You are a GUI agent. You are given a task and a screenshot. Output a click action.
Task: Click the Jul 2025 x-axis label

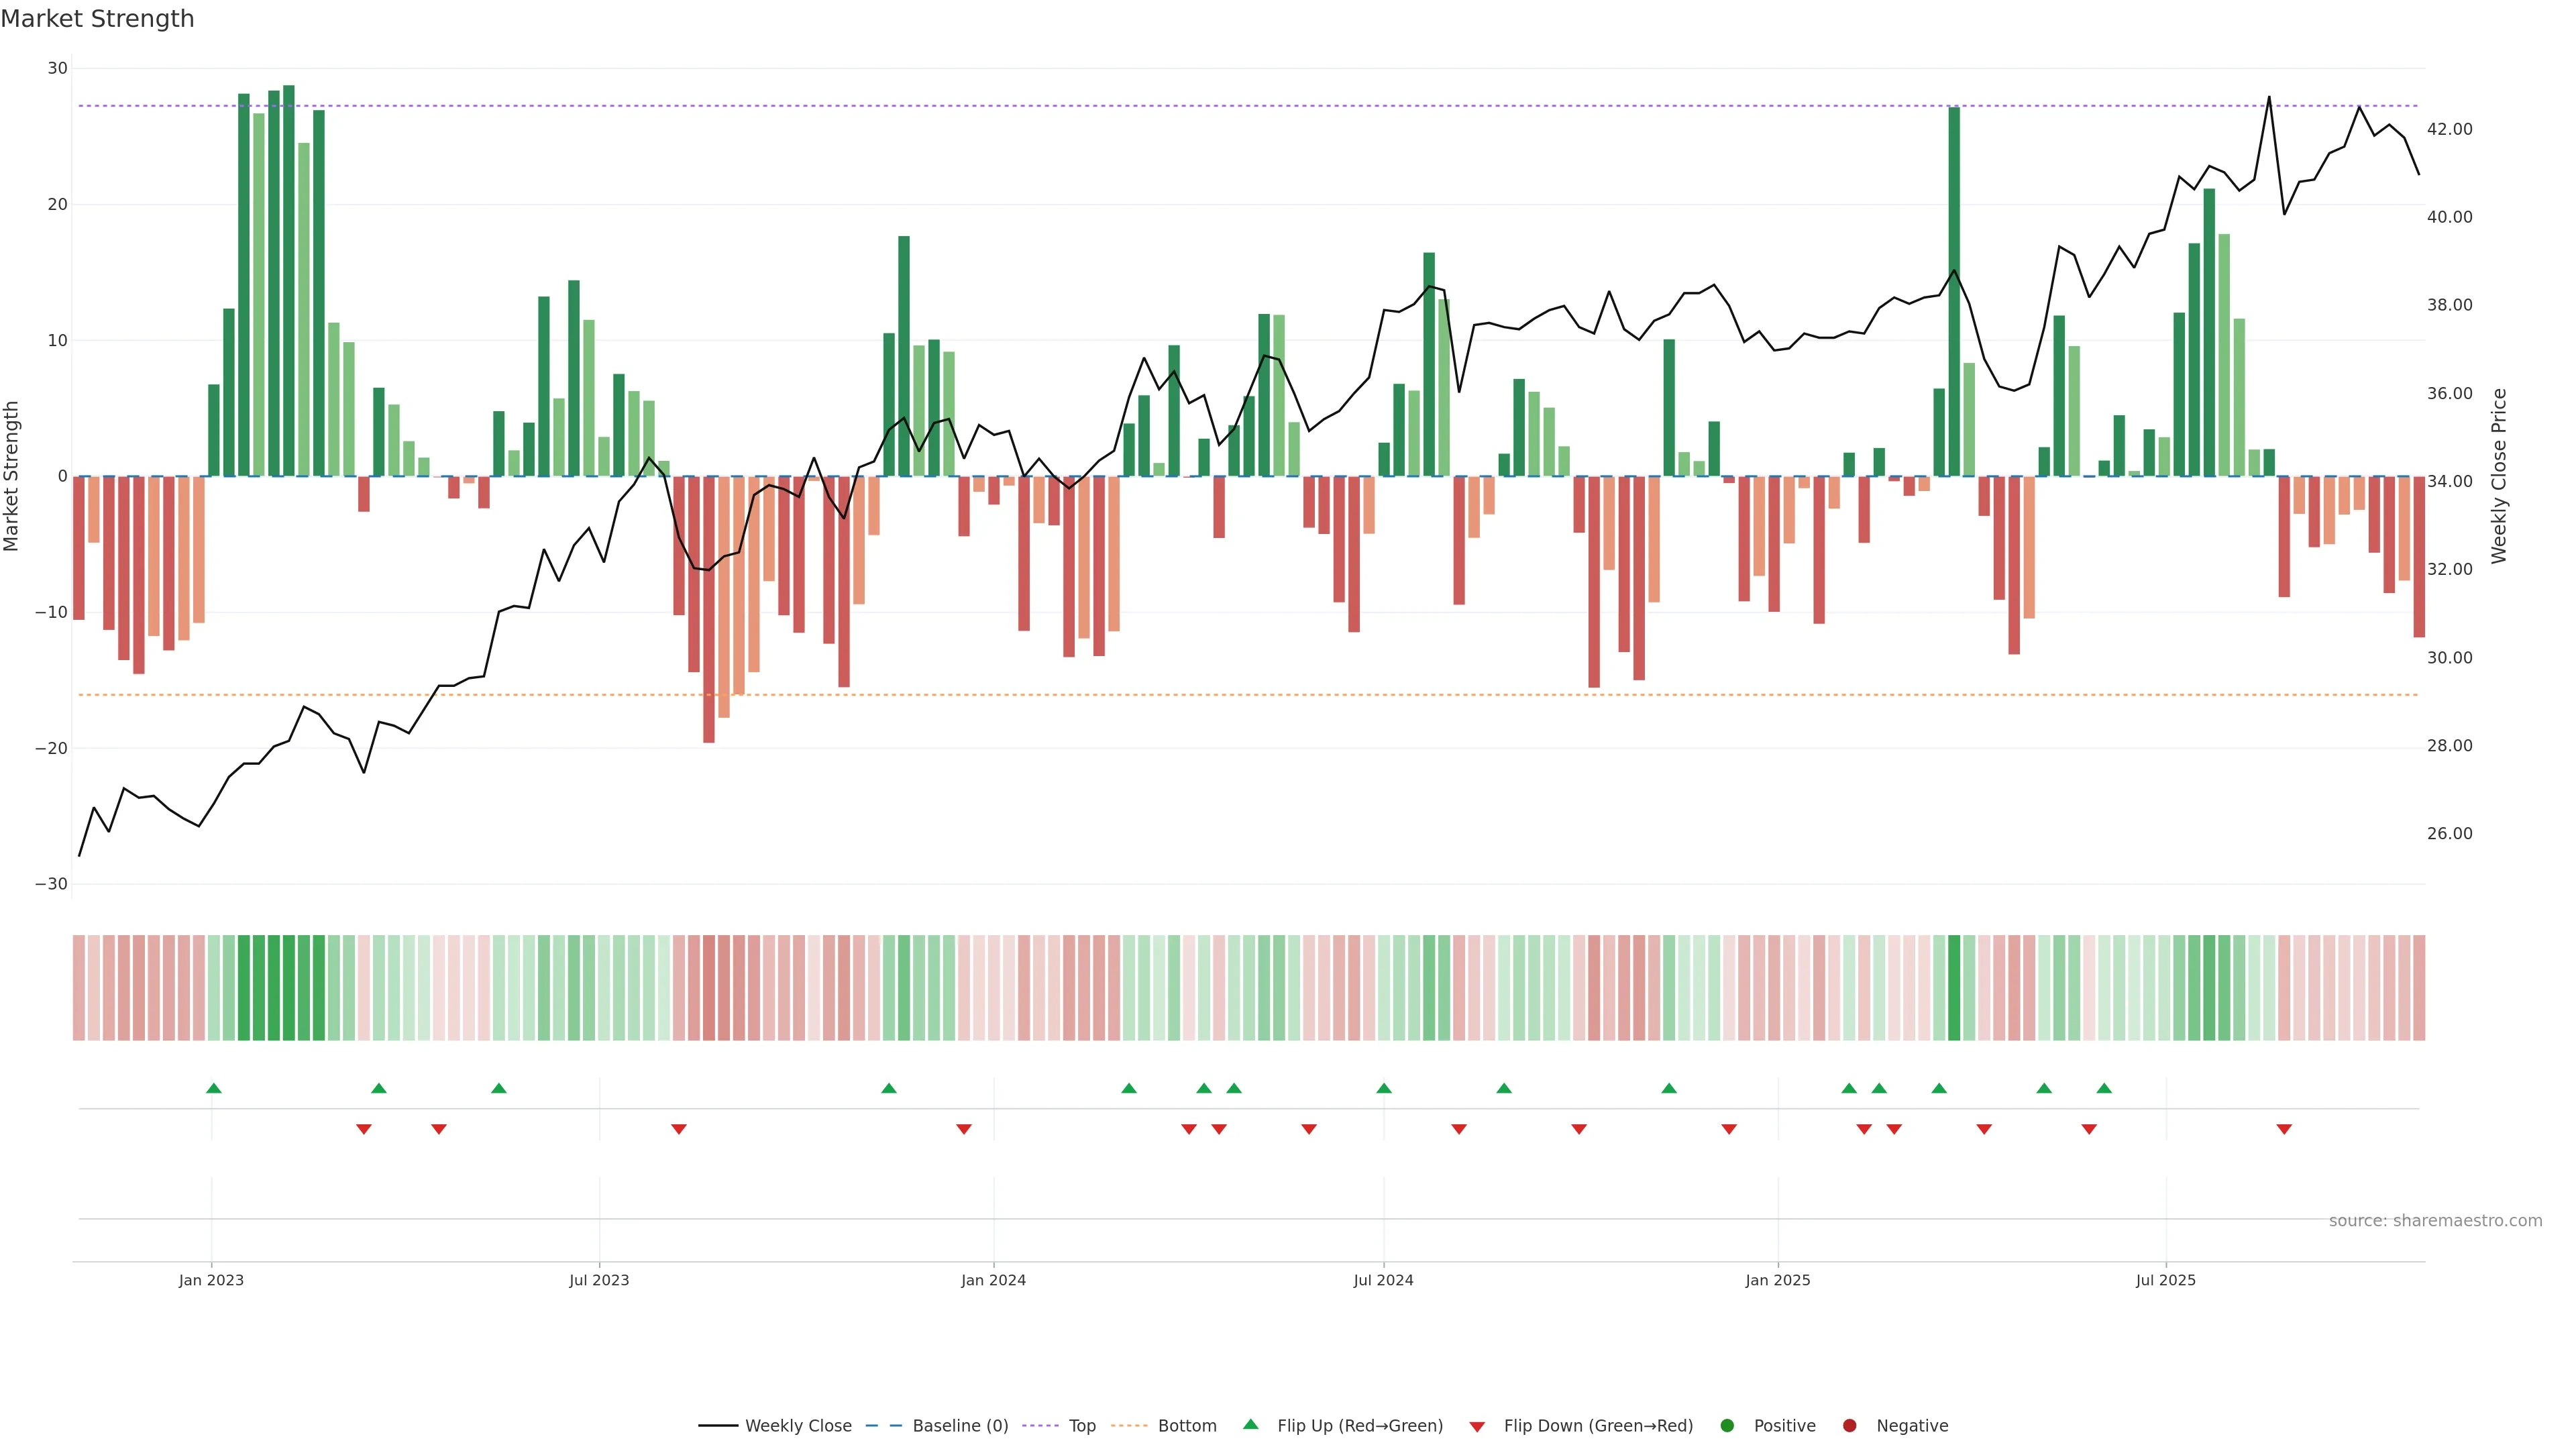2165,1280
